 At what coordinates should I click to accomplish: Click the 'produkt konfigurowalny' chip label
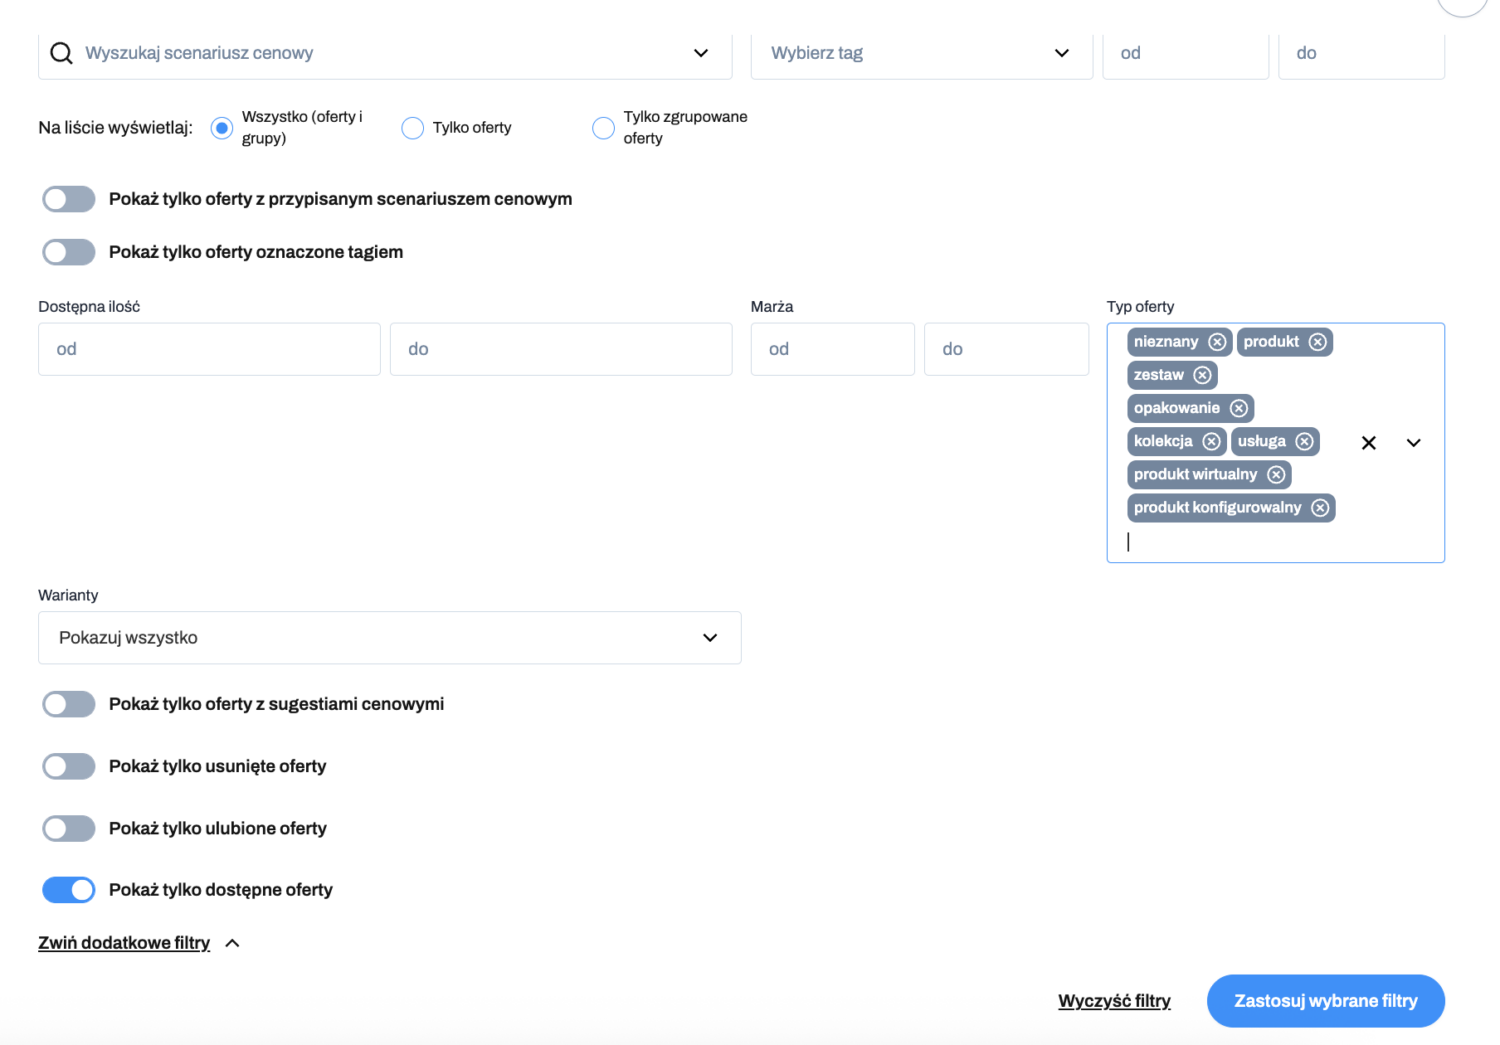[x=1218, y=508]
